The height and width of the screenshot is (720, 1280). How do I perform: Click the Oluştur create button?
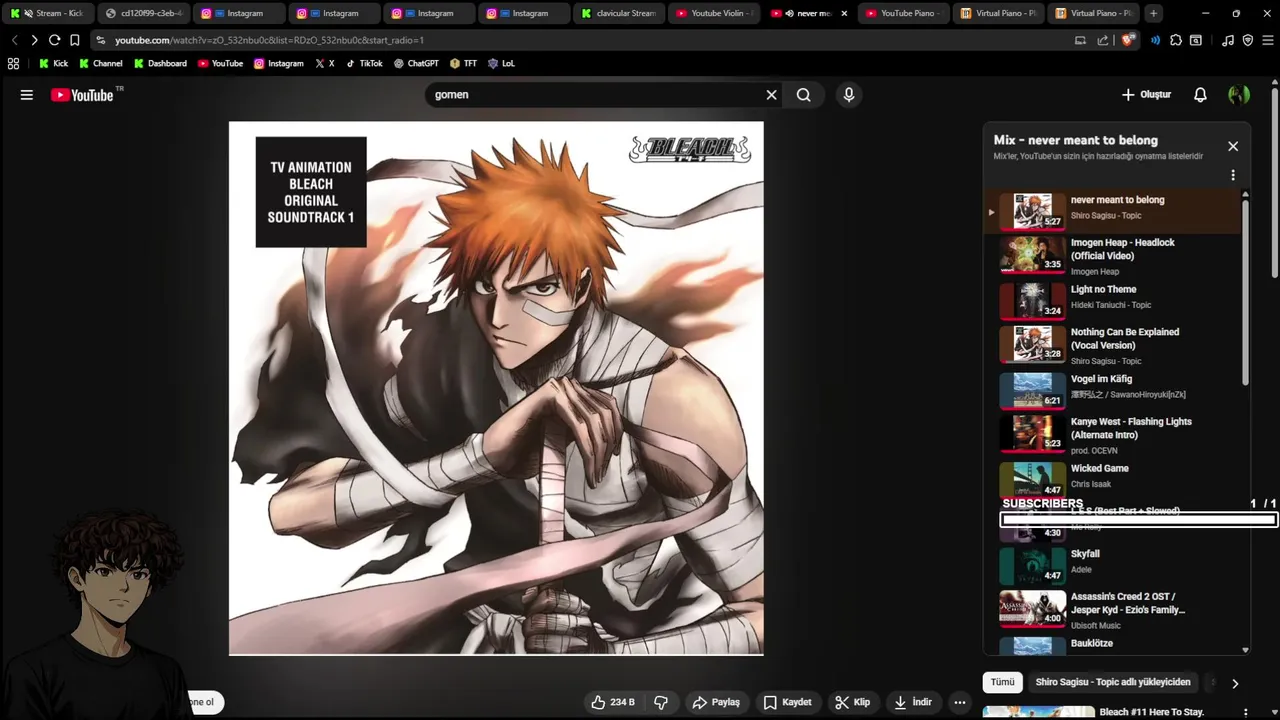pyautogui.click(x=1146, y=95)
